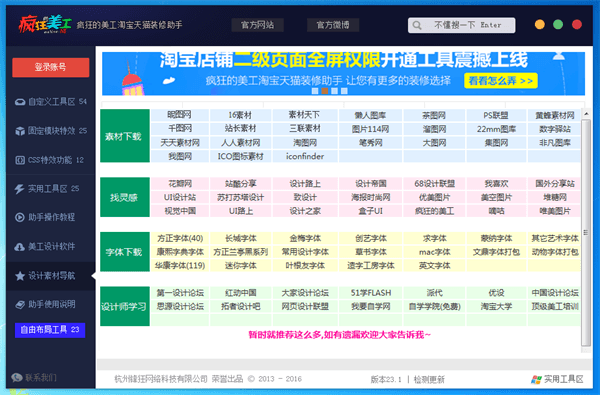Screen dimensions: 600x395
Task: Click the vertical scrollbar thumb
Action: pyautogui.click(x=586, y=232)
